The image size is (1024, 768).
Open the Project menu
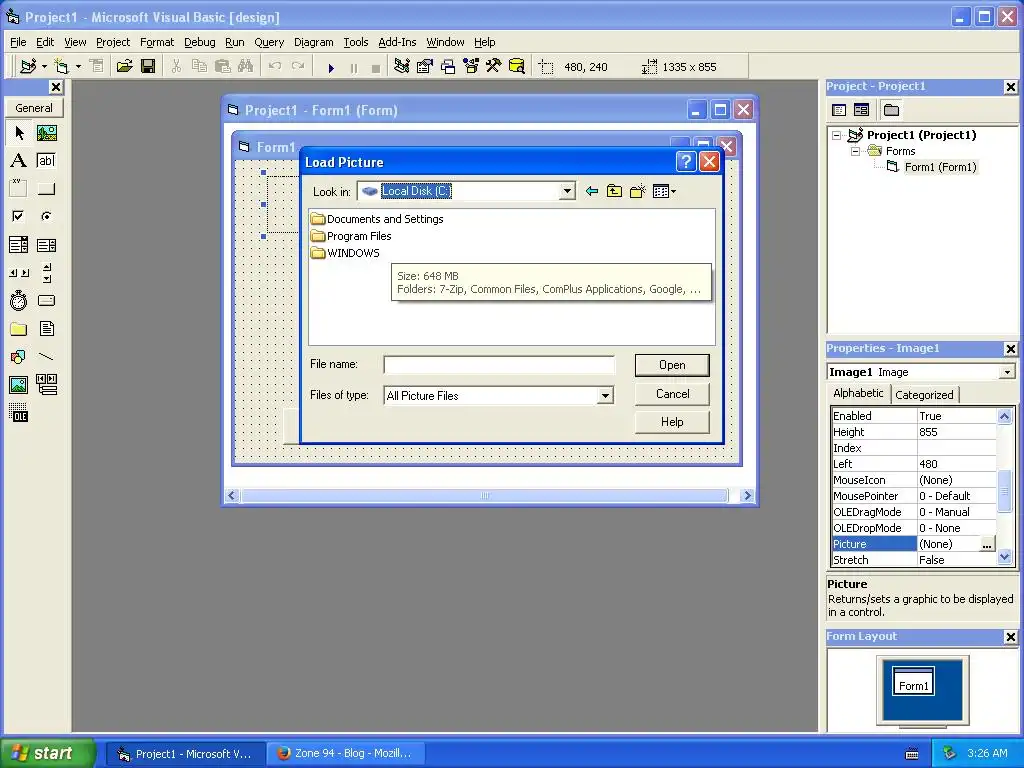(113, 42)
